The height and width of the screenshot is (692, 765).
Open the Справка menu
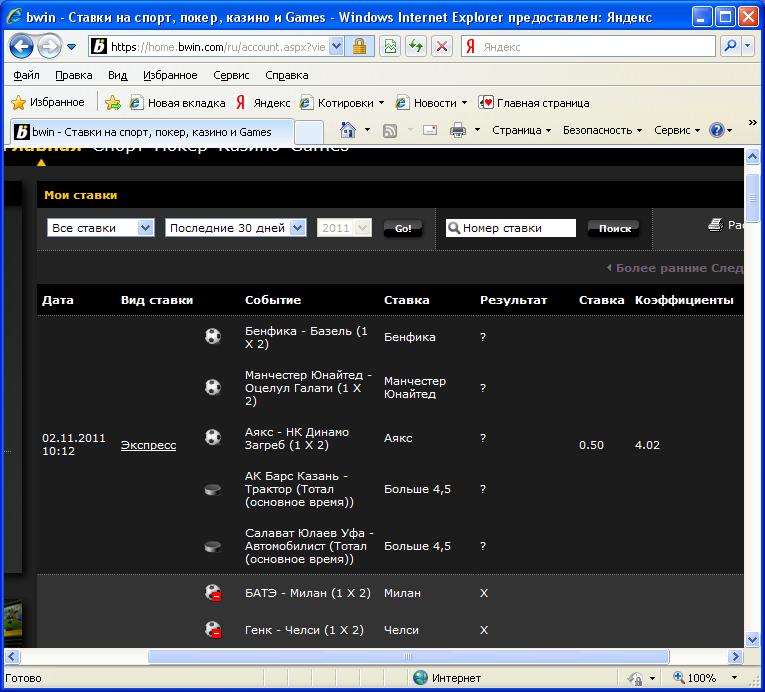point(287,75)
